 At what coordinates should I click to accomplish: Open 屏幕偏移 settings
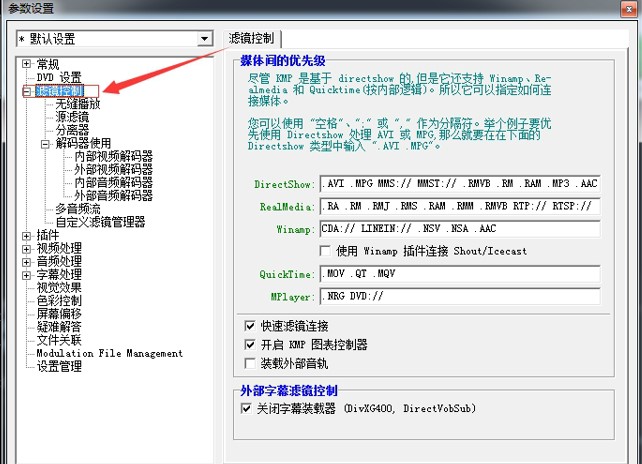(x=59, y=314)
